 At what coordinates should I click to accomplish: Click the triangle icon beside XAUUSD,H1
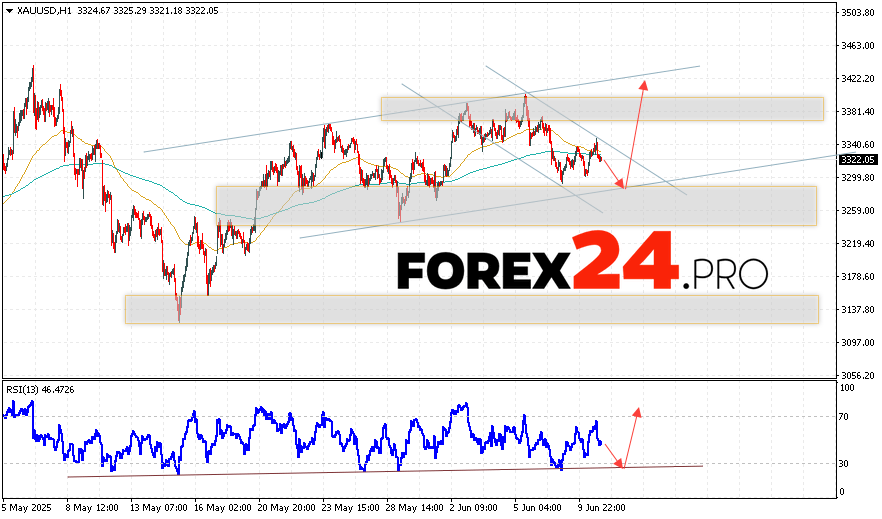click(8, 10)
